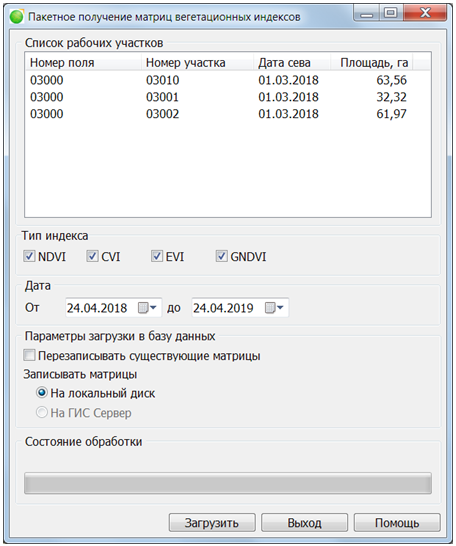Click the 'Выход' button

click(x=305, y=523)
